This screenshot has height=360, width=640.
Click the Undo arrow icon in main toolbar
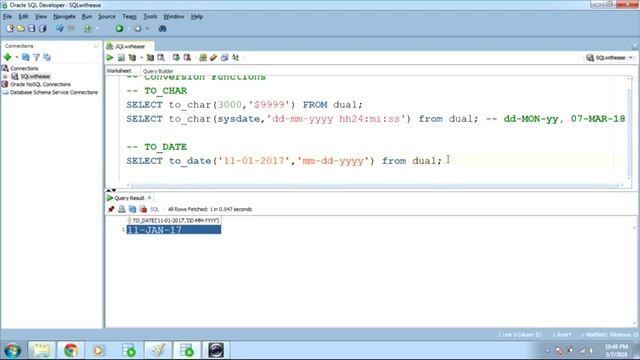[60, 29]
